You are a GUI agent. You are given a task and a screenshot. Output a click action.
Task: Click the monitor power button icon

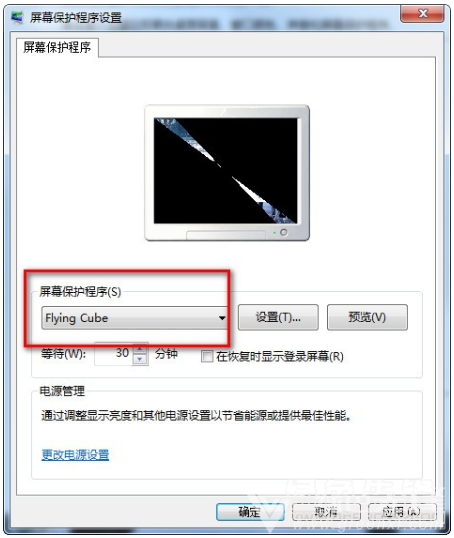[283, 232]
